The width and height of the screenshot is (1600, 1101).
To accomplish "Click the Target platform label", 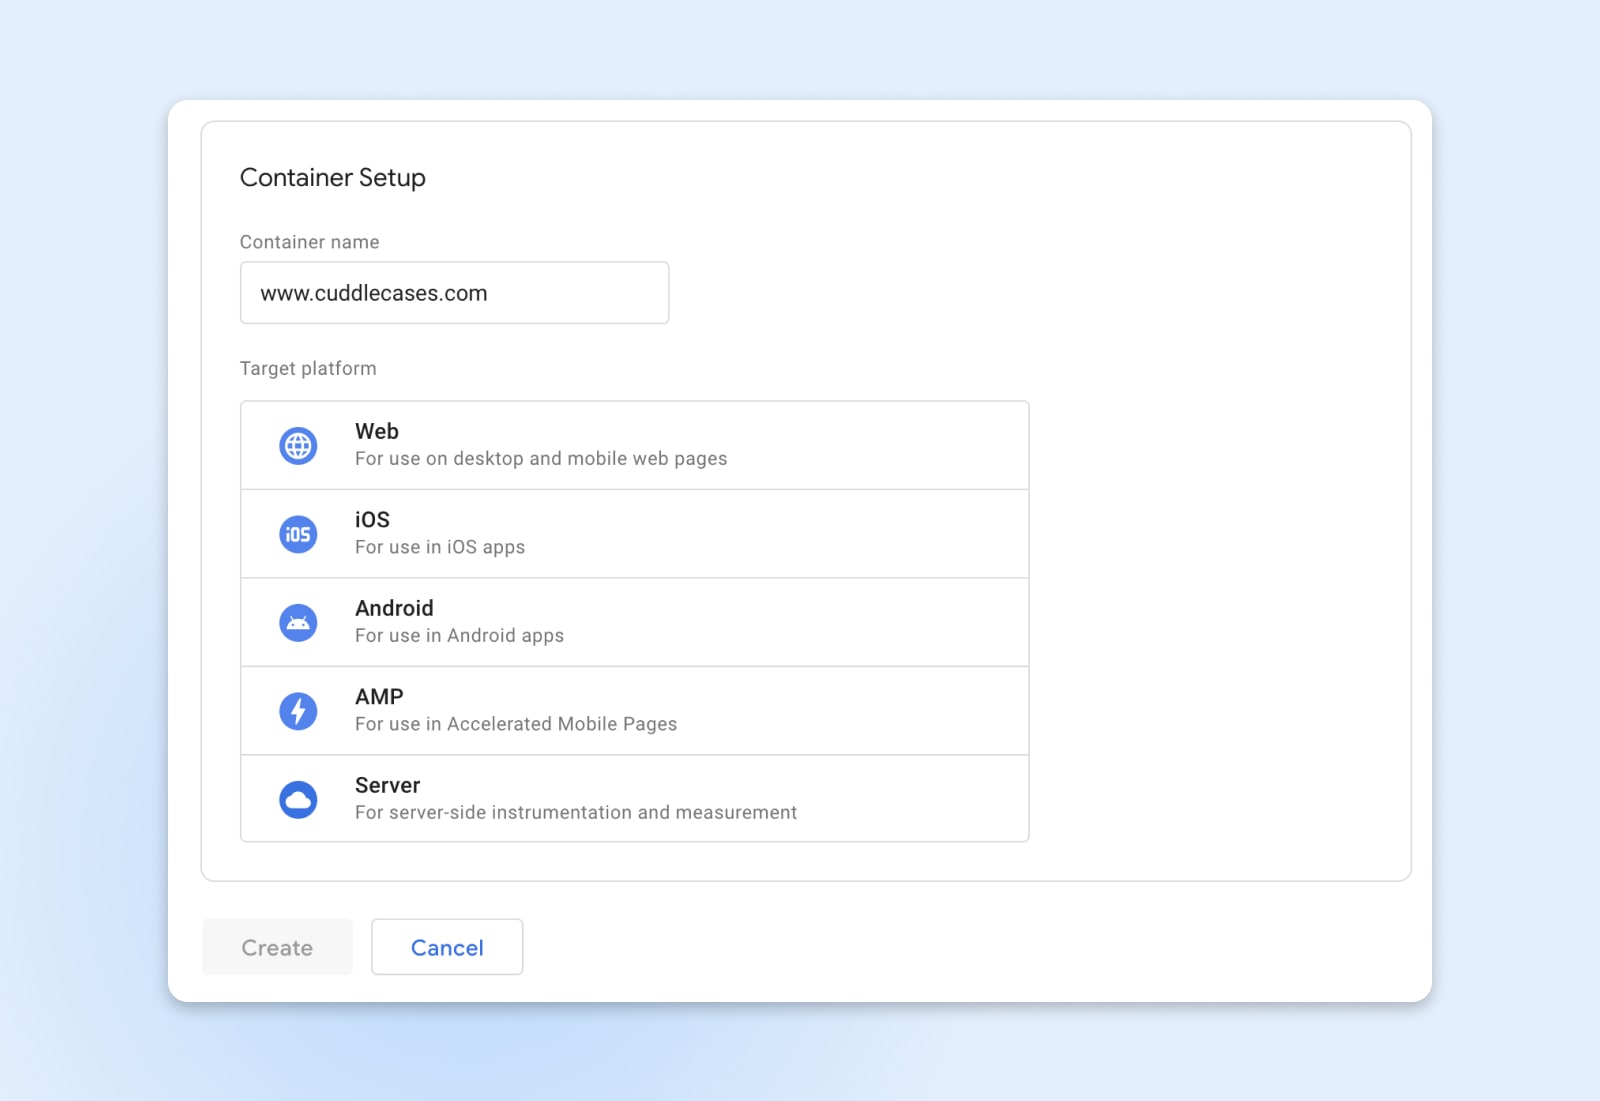I will click(307, 368).
